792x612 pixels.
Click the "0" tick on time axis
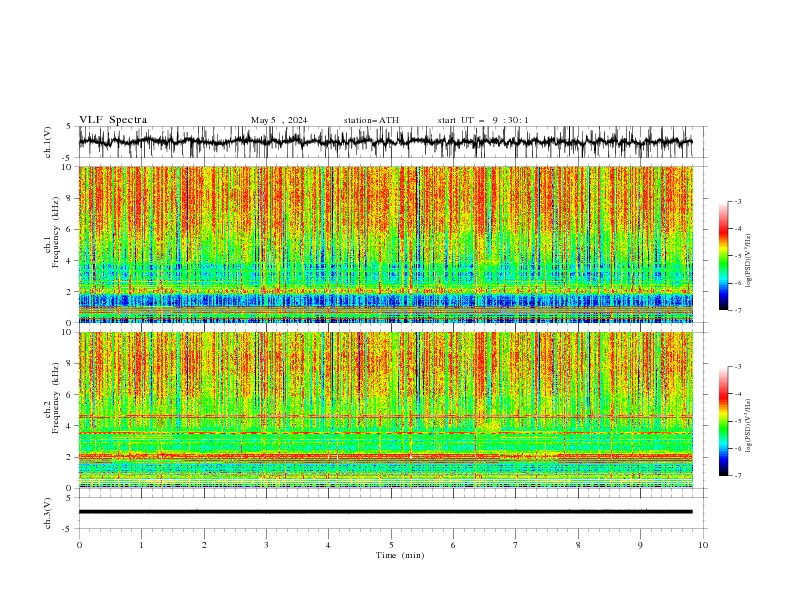click(79, 545)
